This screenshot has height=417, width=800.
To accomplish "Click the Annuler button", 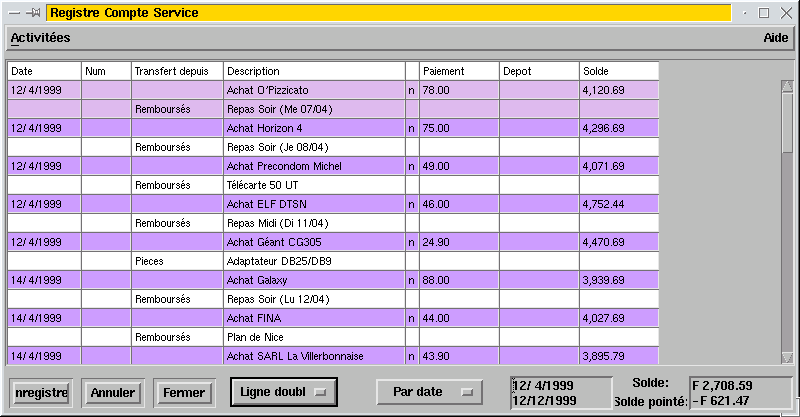I will (112, 393).
